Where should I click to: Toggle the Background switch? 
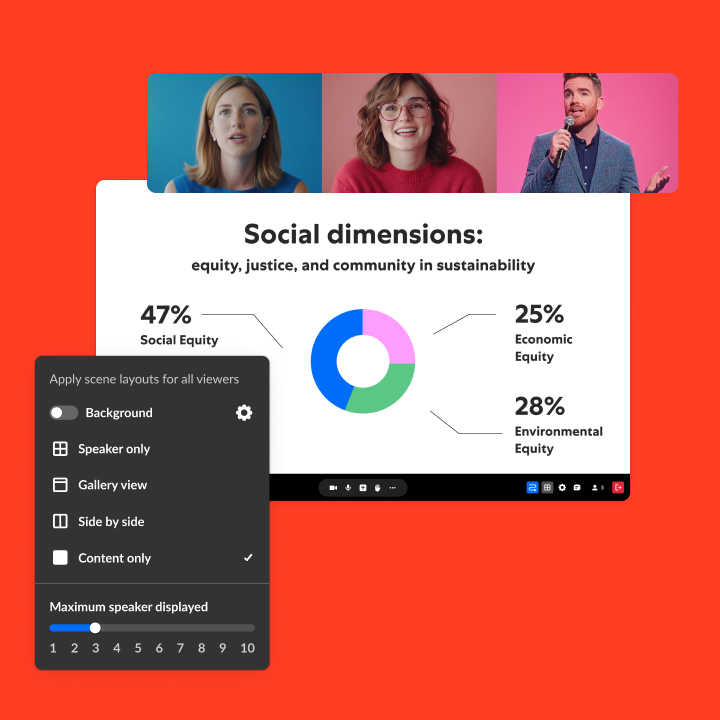[x=64, y=413]
